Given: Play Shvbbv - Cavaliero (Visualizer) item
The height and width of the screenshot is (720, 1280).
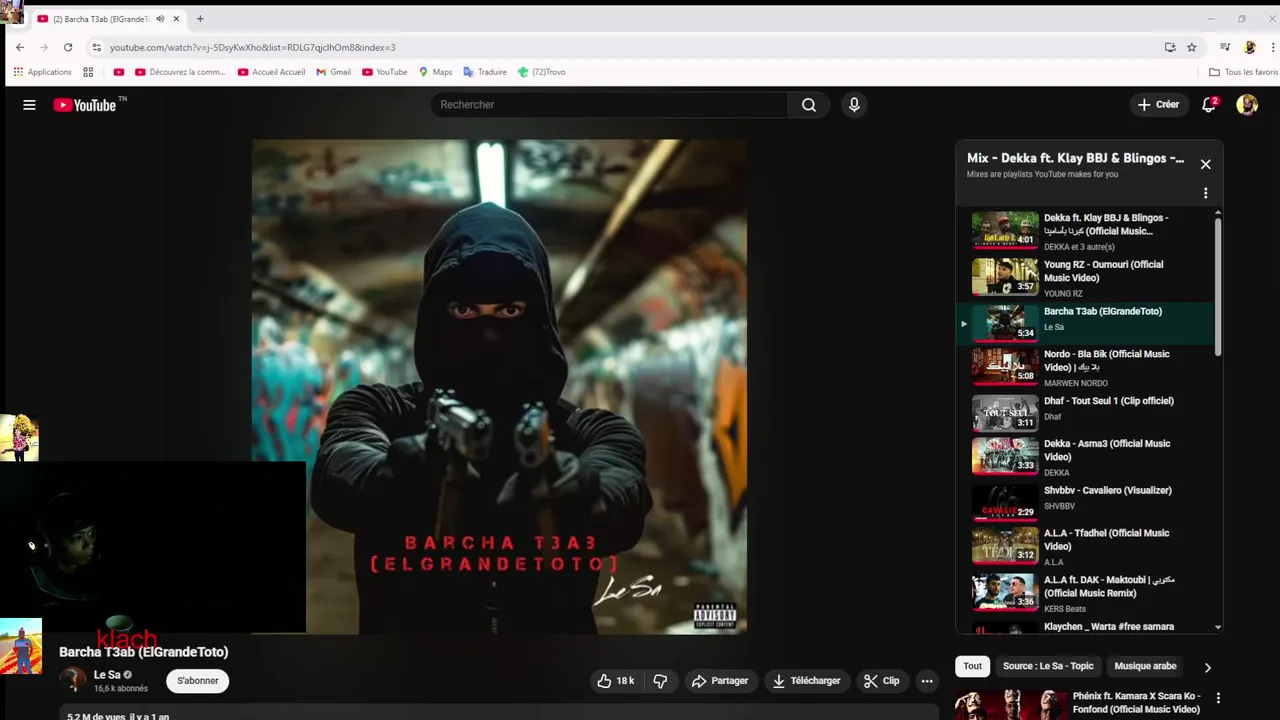Looking at the screenshot, I should tap(1085, 503).
